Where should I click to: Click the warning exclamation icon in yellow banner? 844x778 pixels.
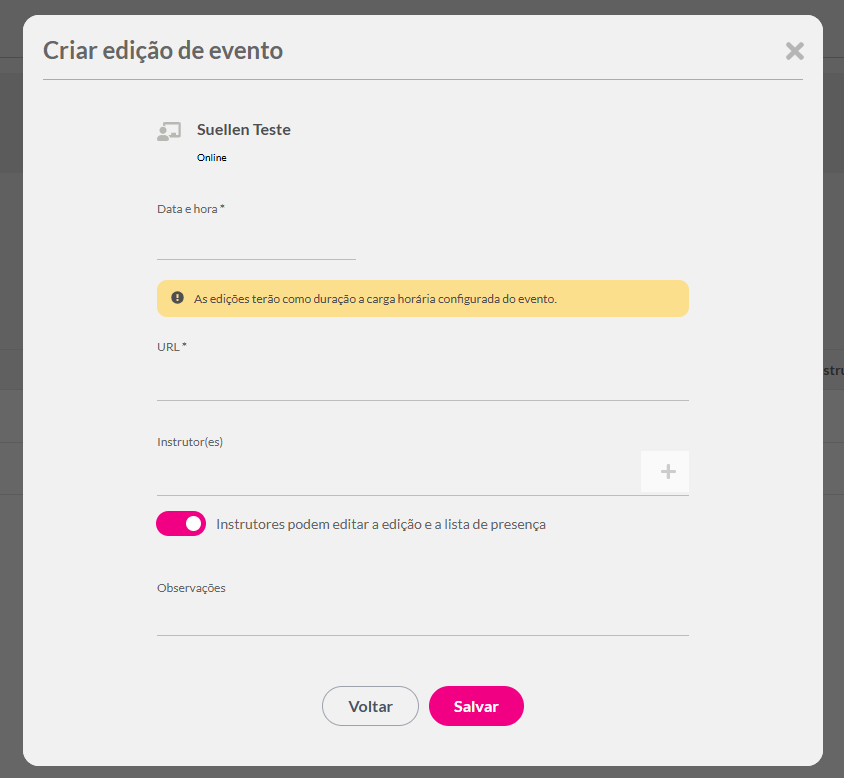click(x=178, y=298)
